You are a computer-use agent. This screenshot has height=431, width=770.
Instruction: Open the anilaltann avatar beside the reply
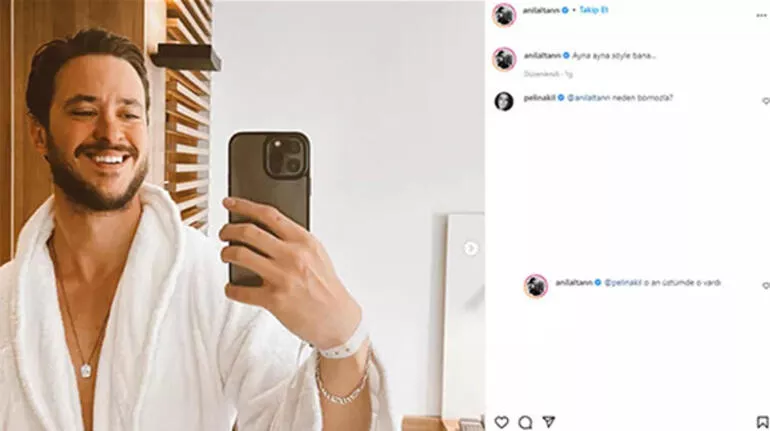point(536,286)
